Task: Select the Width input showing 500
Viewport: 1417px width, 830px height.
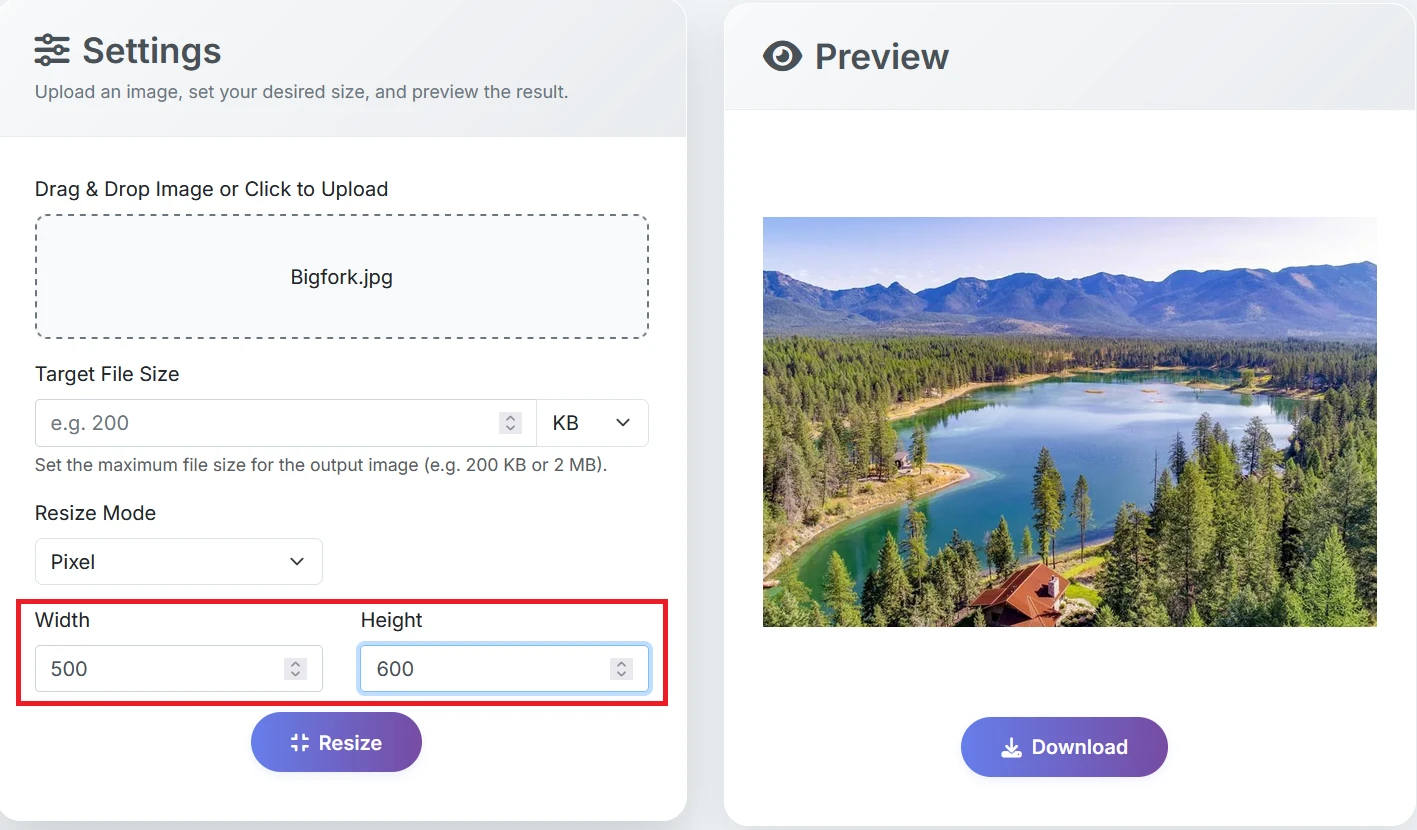Action: 160,668
